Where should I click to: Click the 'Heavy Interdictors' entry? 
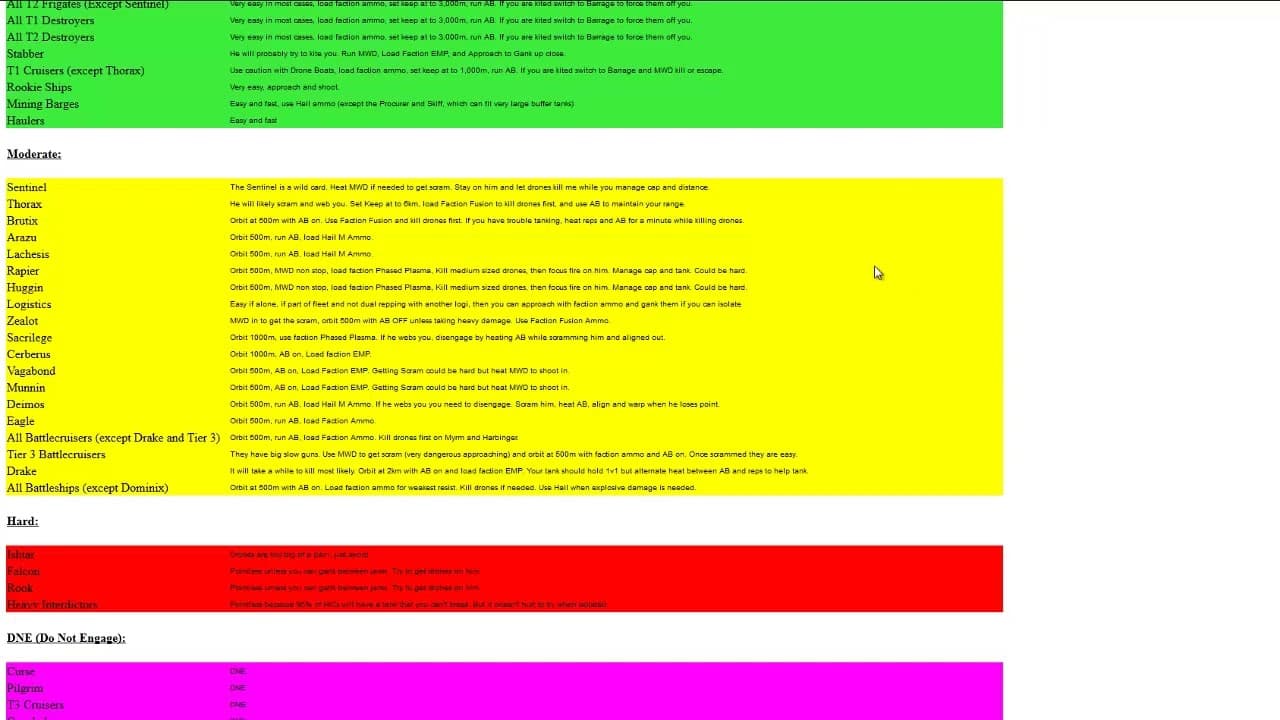tap(52, 604)
